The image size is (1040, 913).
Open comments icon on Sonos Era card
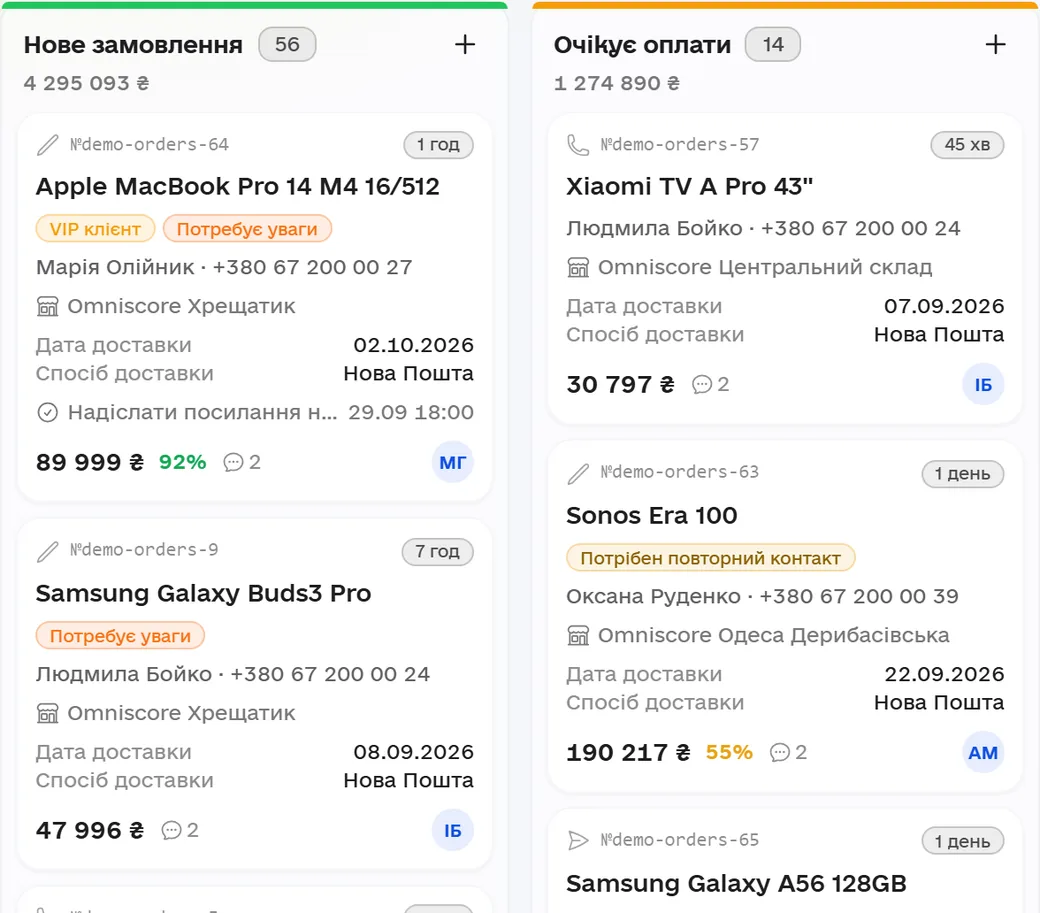click(x=779, y=753)
